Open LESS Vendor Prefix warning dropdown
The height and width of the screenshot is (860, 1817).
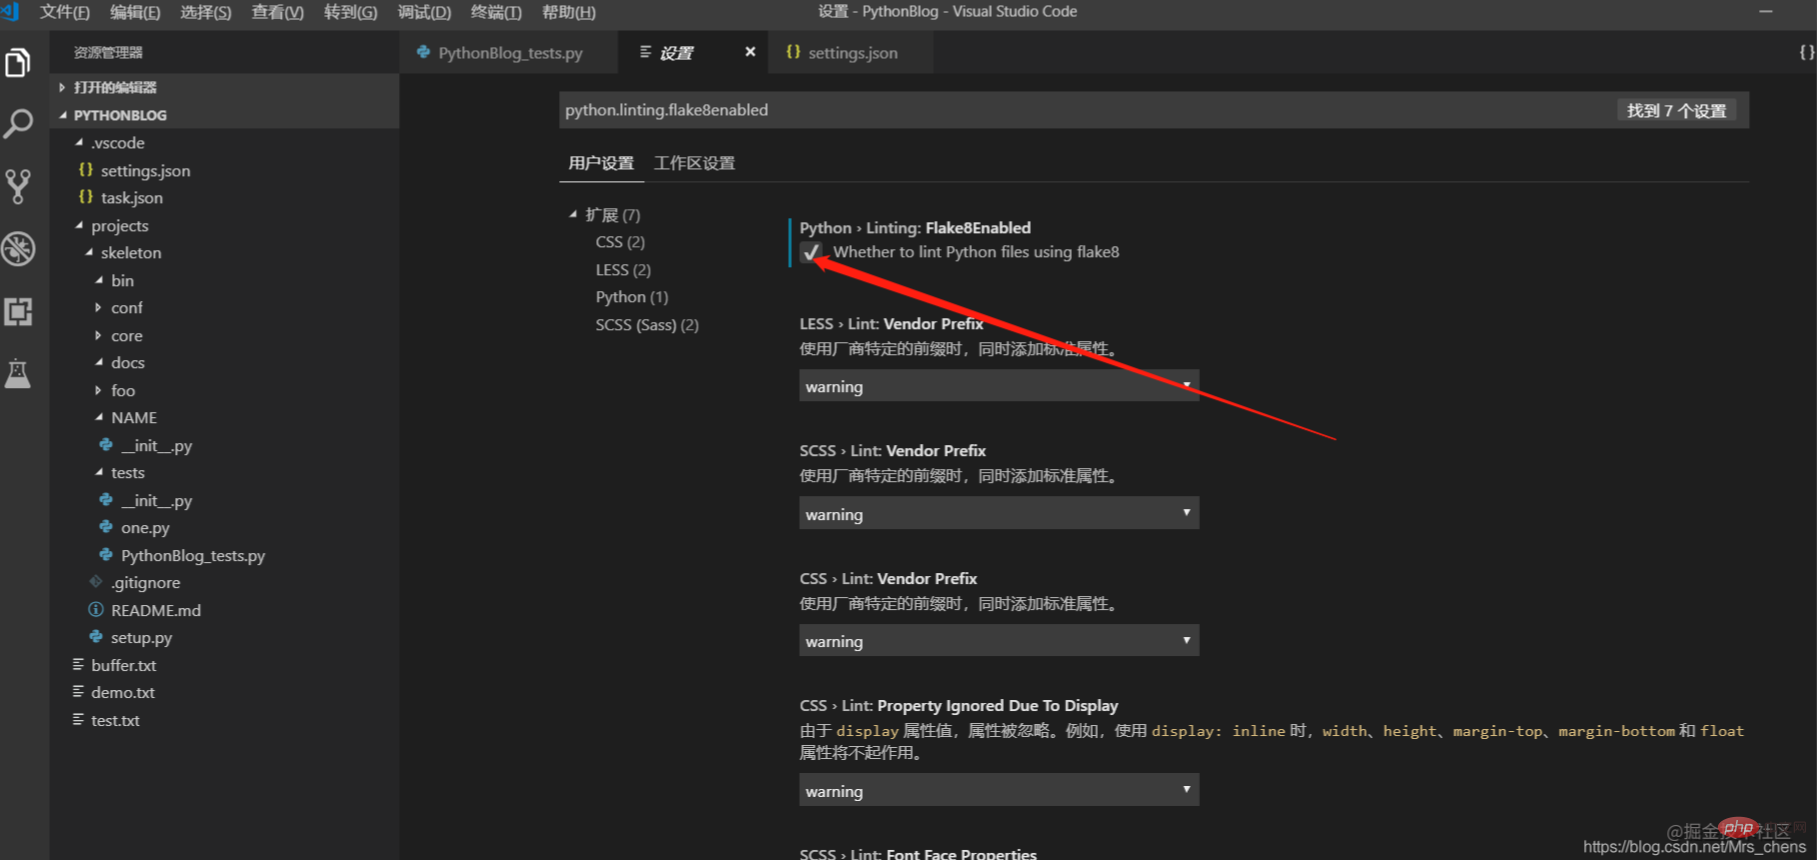click(x=998, y=386)
